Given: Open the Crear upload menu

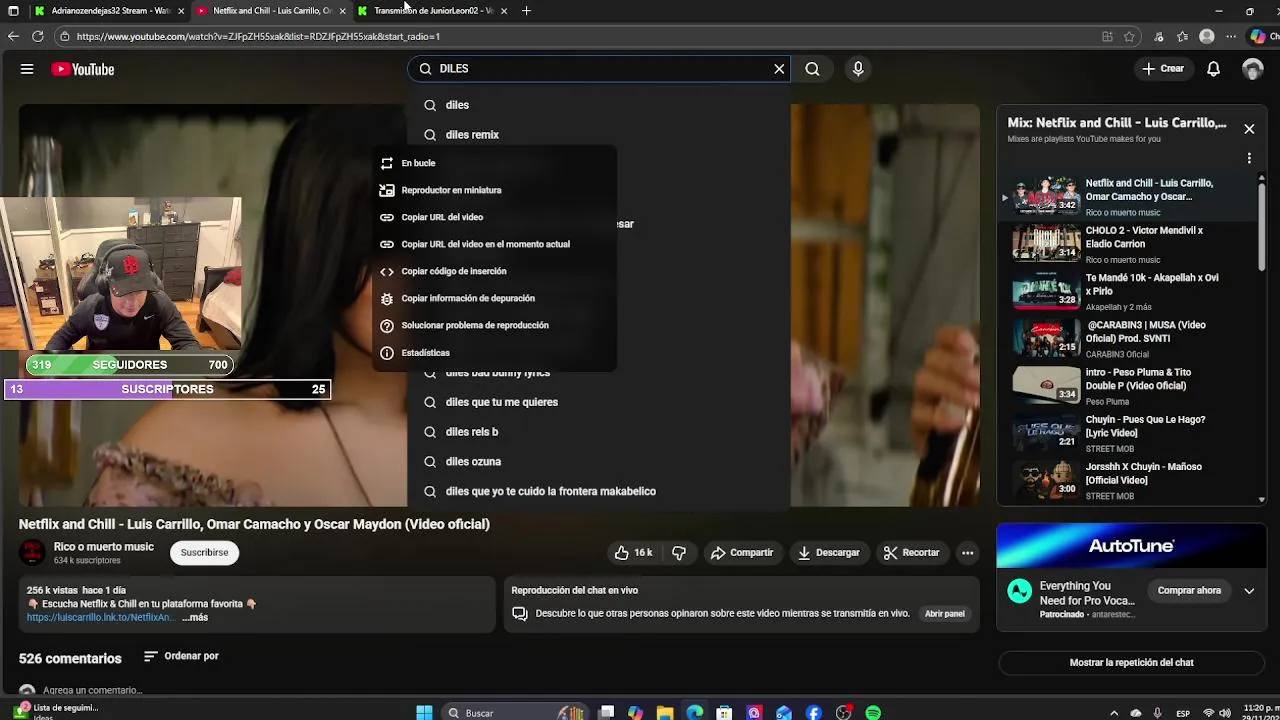Looking at the screenshot, I should (1164, 69).
